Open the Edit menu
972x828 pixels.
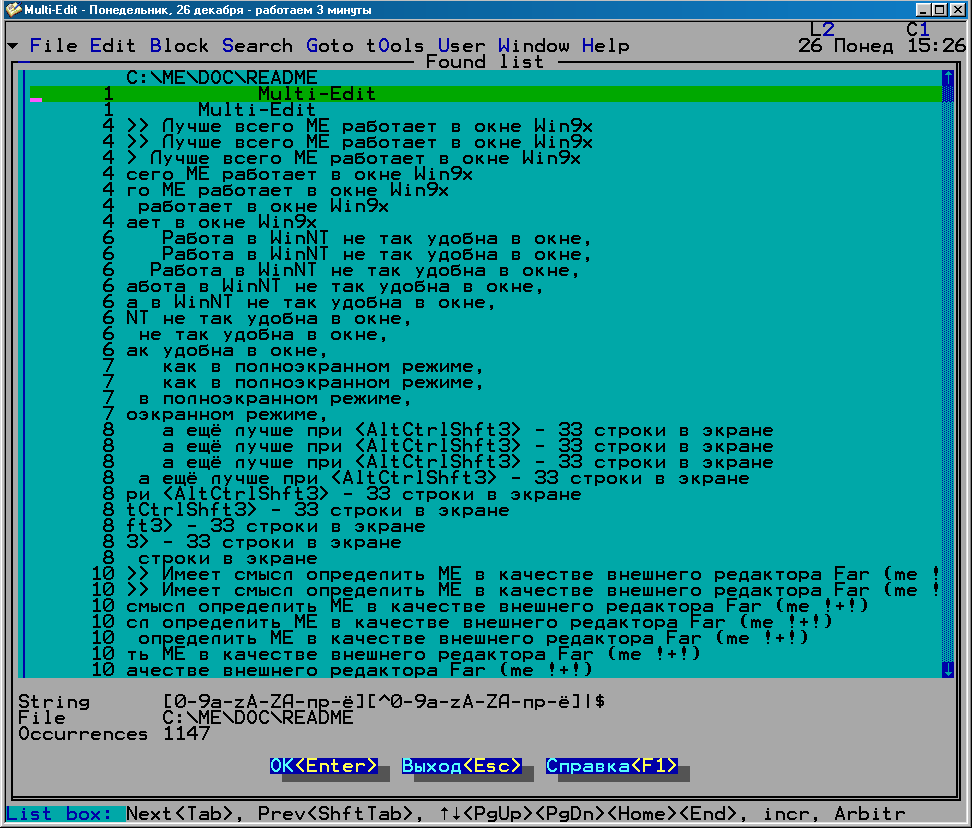click(x=112, y=46)
